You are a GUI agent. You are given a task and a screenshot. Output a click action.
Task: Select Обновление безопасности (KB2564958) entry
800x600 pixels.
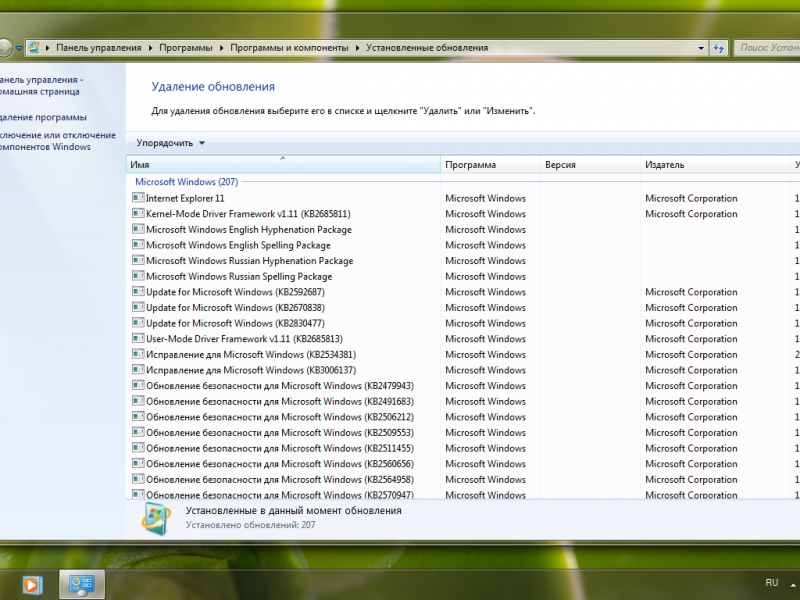point(280,480)
